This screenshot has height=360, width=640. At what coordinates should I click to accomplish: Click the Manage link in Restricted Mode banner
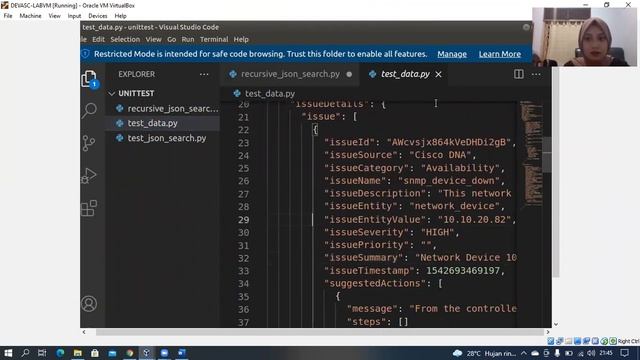click(452, 54)
